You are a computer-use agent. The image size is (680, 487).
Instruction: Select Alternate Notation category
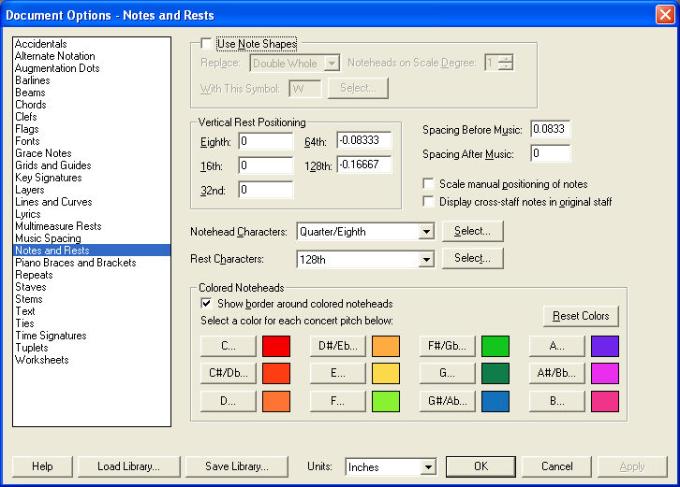(55, 56)
